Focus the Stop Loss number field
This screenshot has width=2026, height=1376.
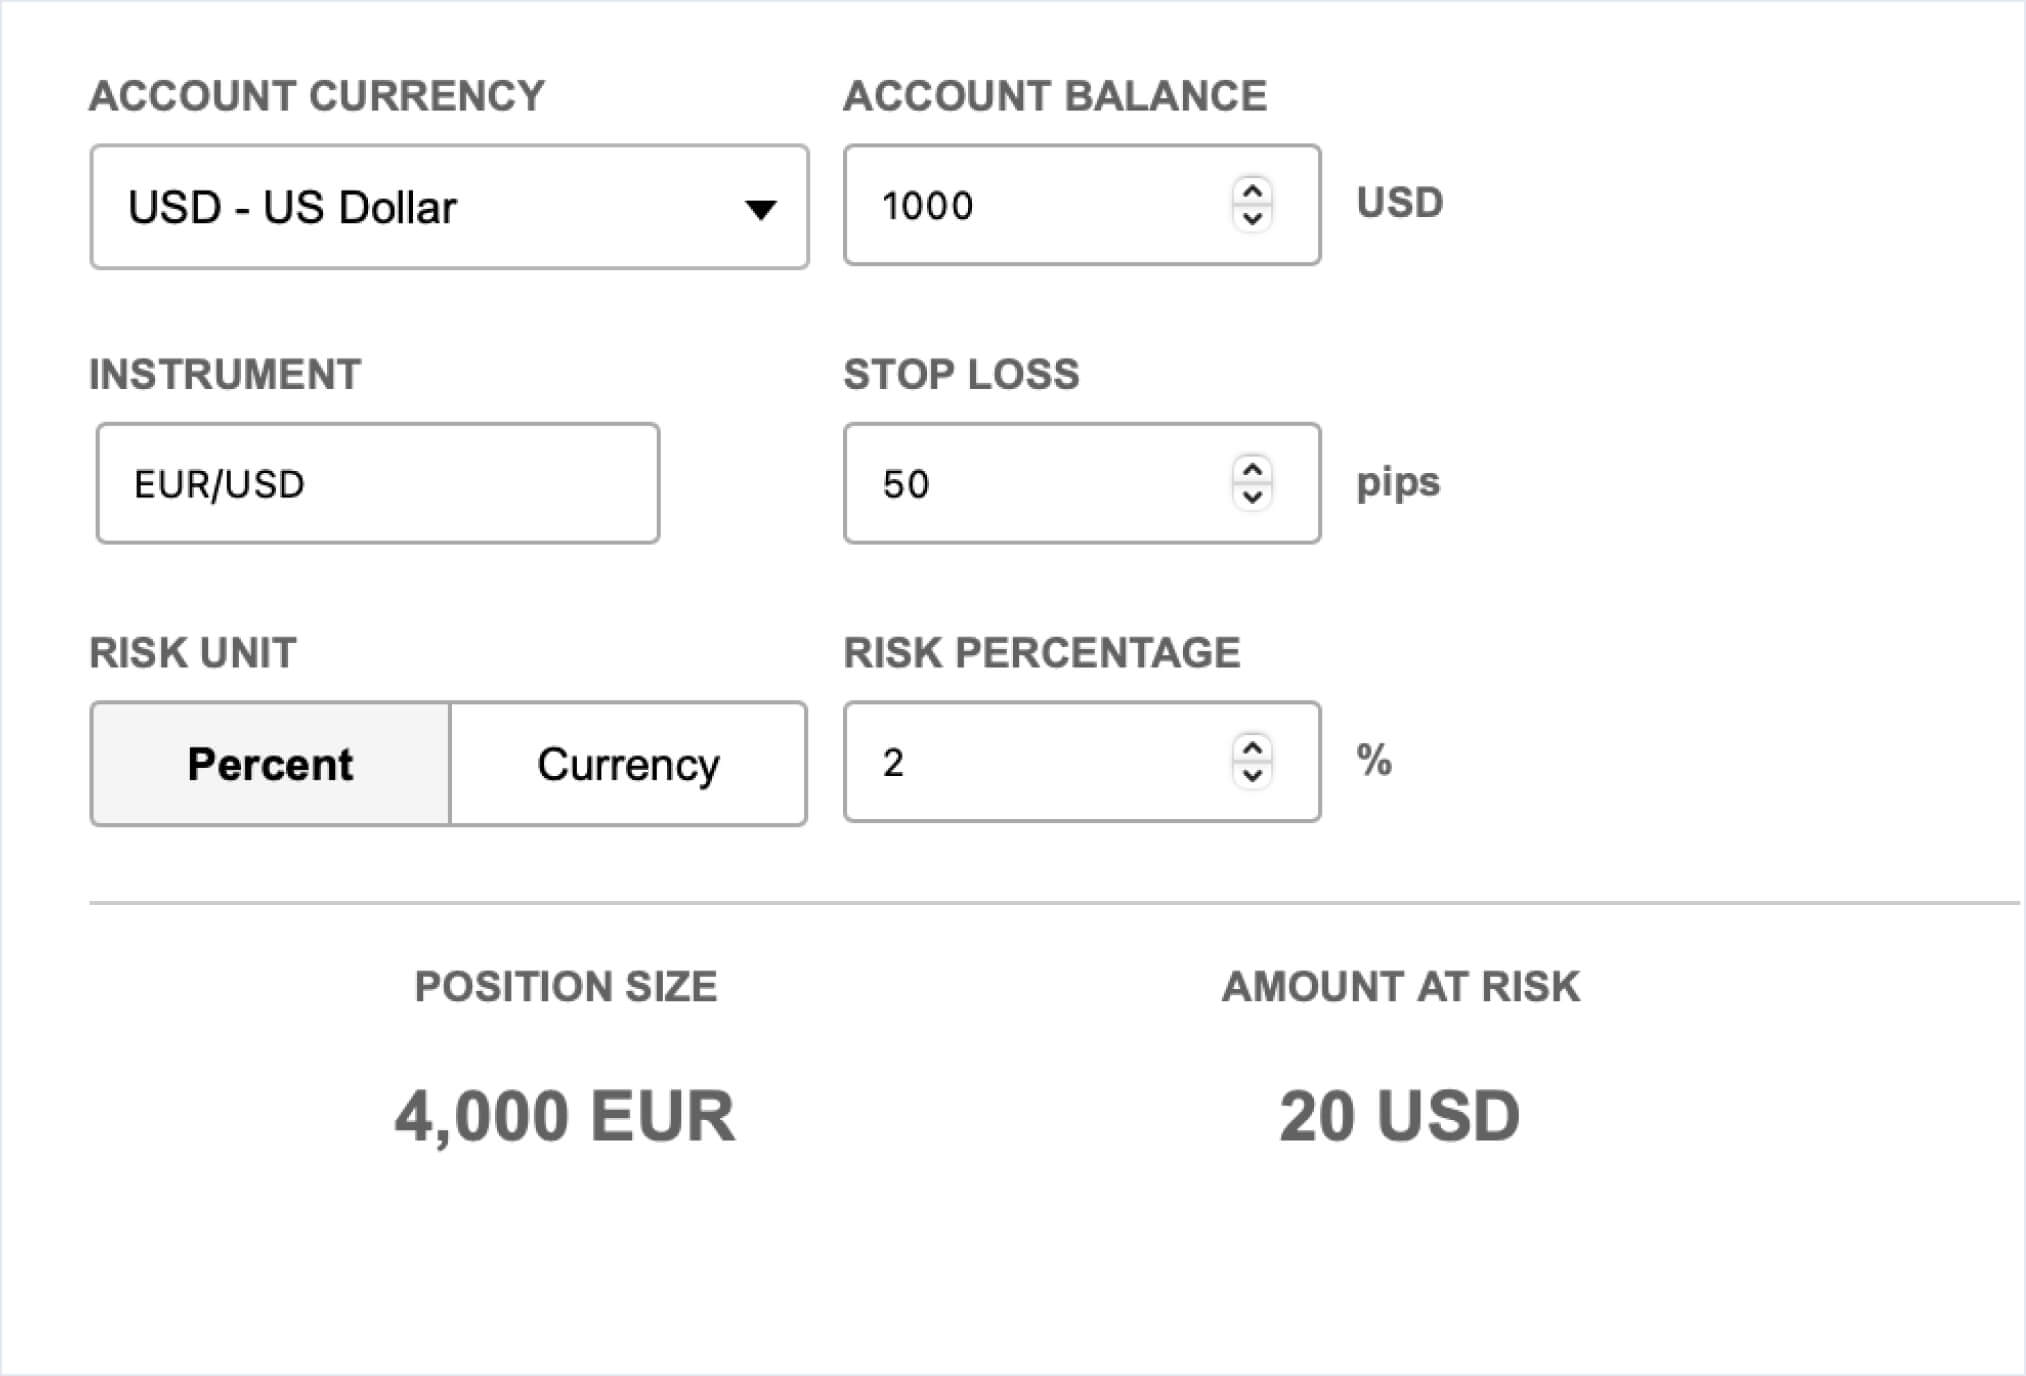point(1040,484)
